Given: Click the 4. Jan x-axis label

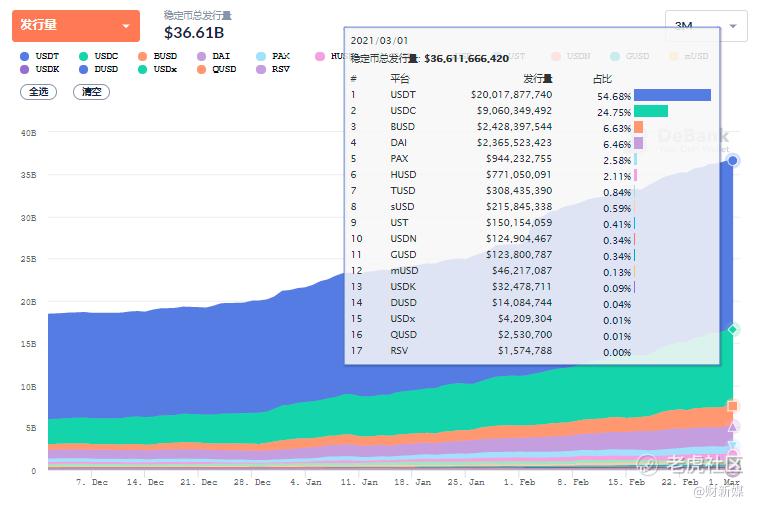Looking at the screenshot, I should (x=306, y=482).
